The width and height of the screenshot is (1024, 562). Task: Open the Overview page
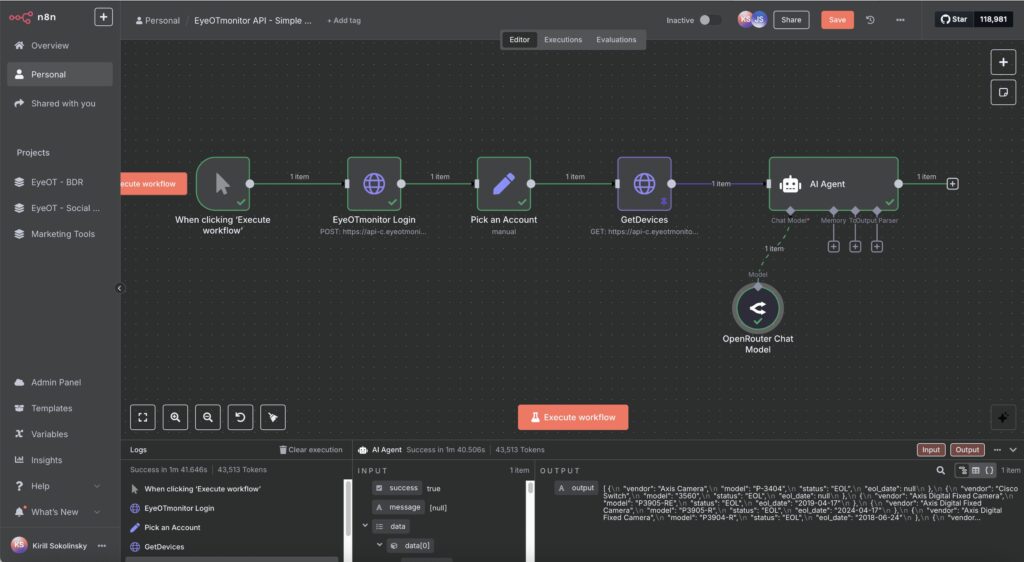click(50, 46)
